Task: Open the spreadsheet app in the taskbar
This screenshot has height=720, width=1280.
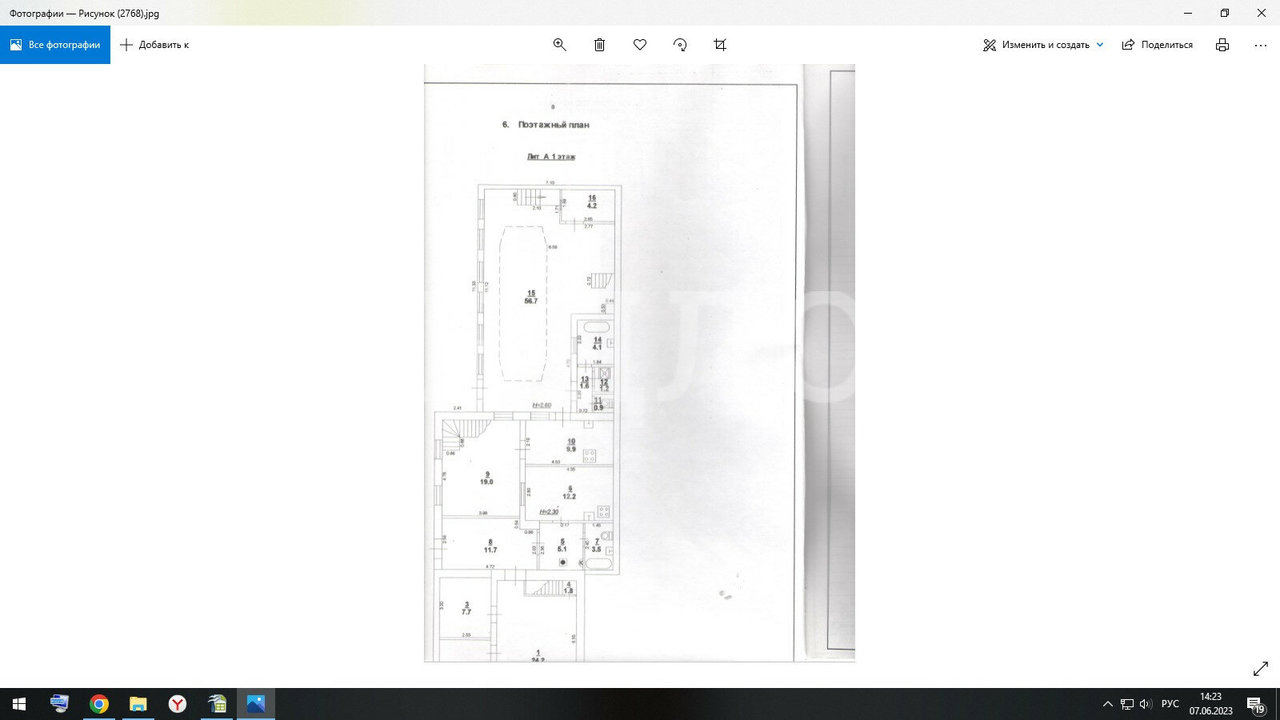Action: [x=216, y=704]
